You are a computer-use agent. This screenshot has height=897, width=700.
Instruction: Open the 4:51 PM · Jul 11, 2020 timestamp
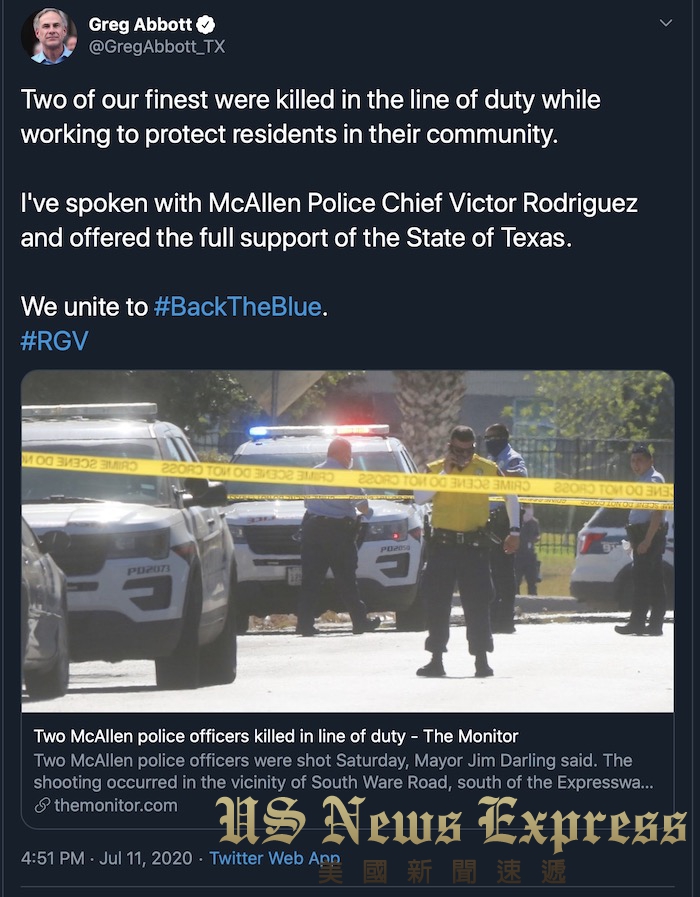(106, 858)
